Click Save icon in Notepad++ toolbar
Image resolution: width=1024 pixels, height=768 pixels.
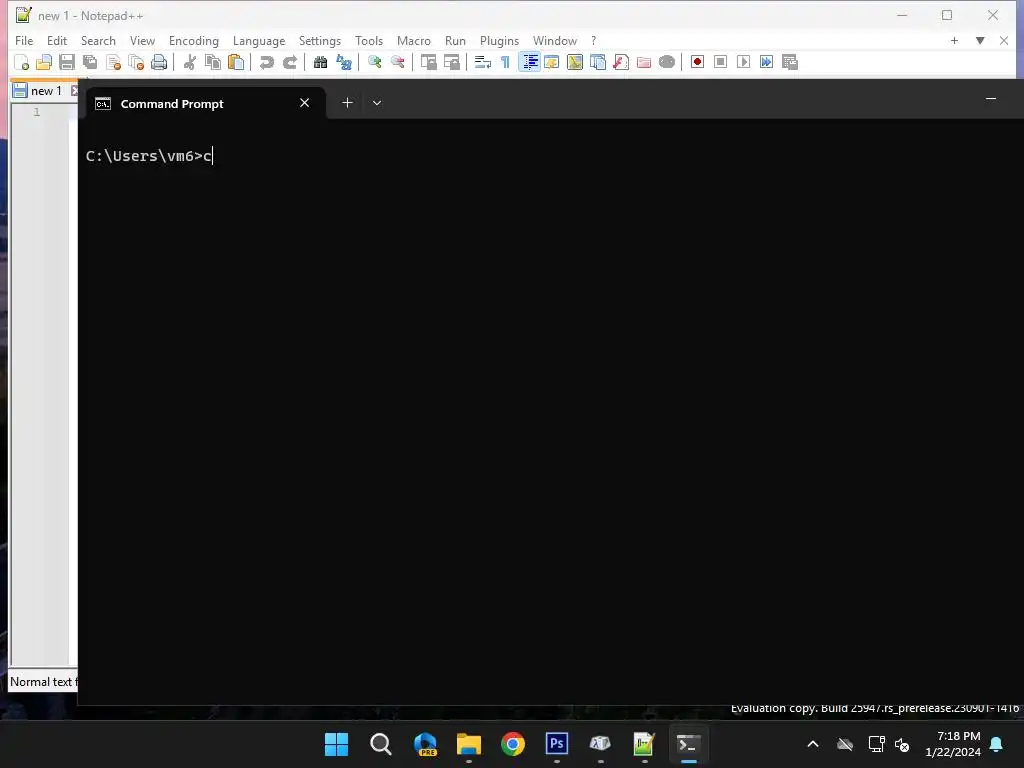(x=67, y=62)
